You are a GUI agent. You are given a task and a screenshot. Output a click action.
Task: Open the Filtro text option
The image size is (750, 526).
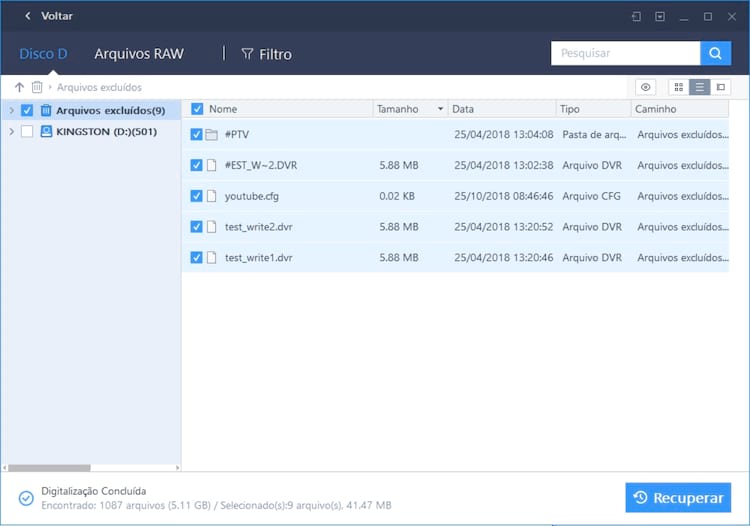(x=276, y=55)
